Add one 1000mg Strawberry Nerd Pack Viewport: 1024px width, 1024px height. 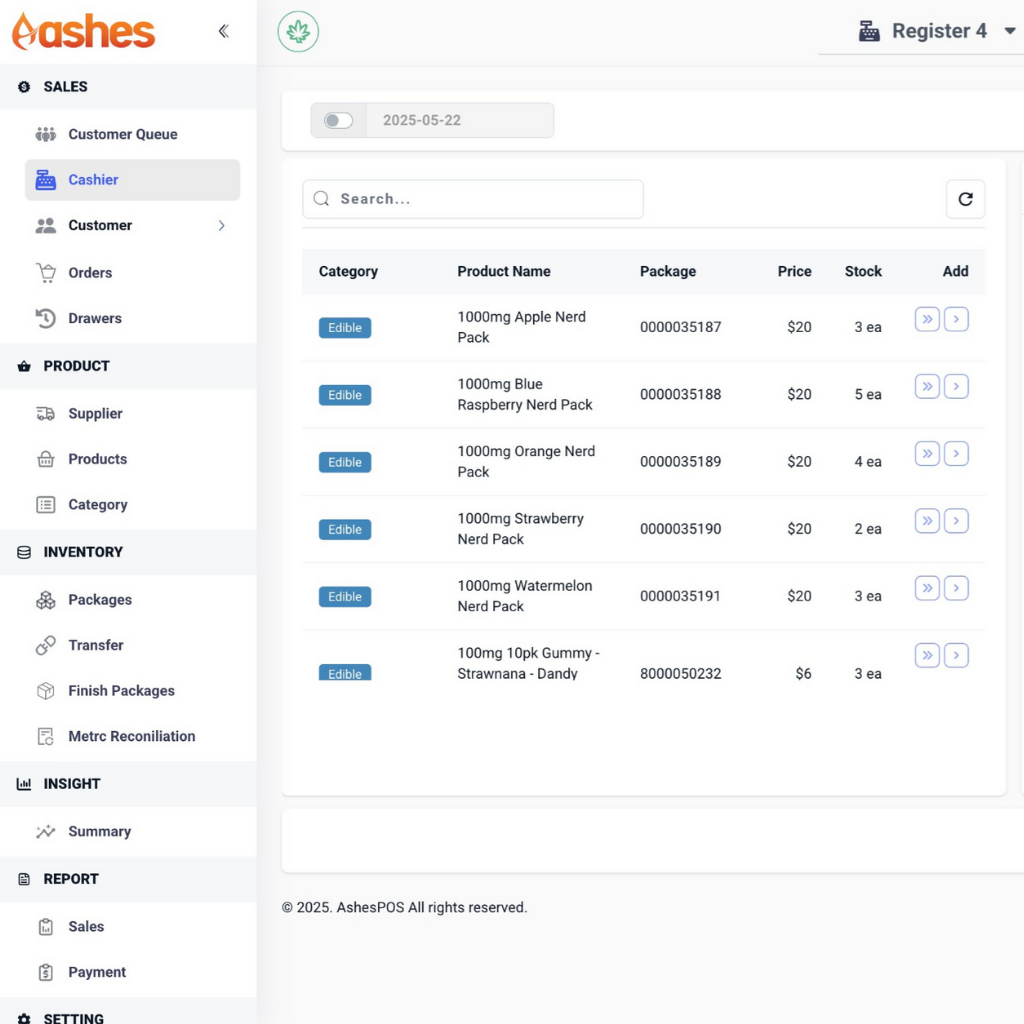pos(956,521)
